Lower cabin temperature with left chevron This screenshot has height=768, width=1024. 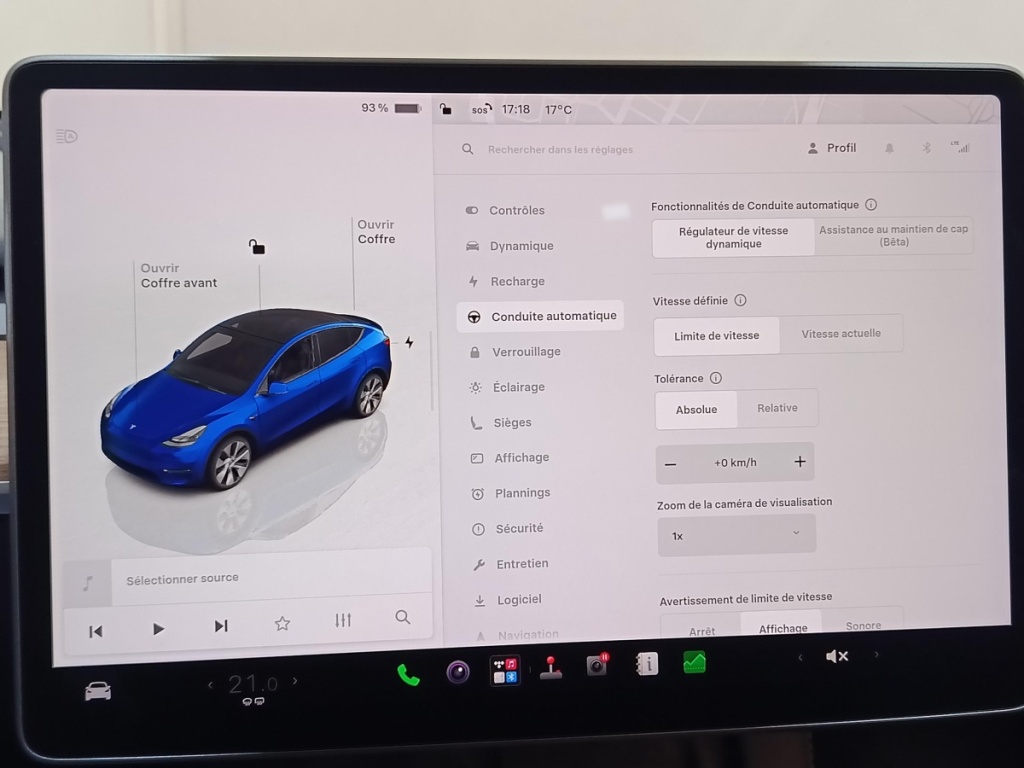click(x=210, y=684)
